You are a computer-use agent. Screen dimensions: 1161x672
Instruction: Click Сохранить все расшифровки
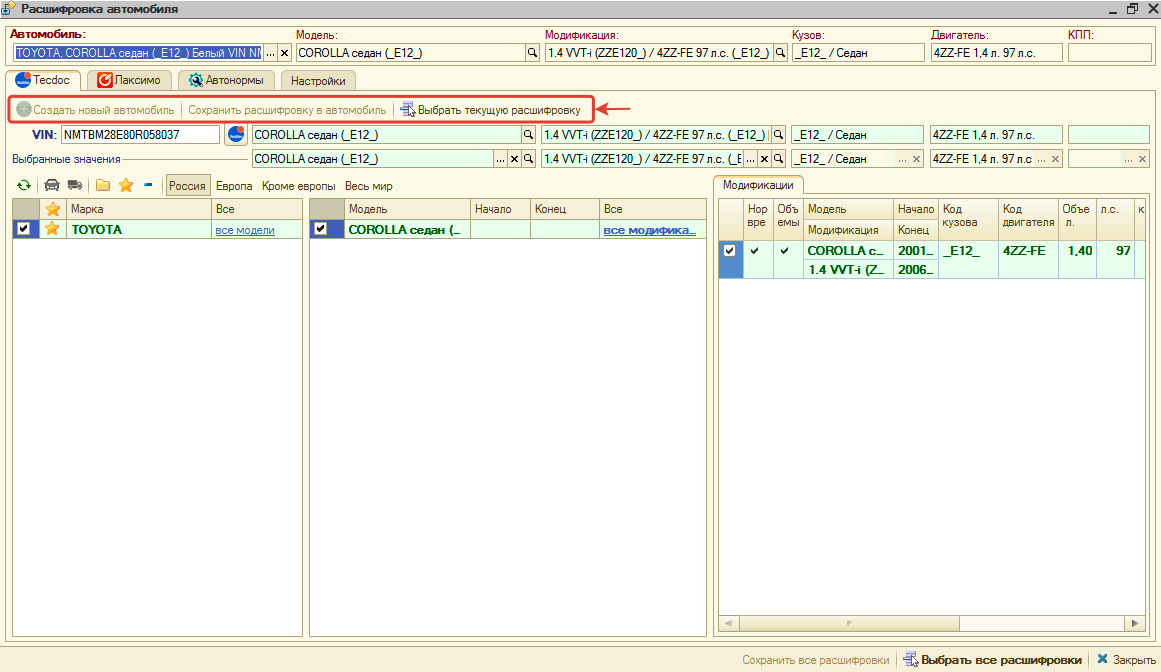click(x=816, y=659)
